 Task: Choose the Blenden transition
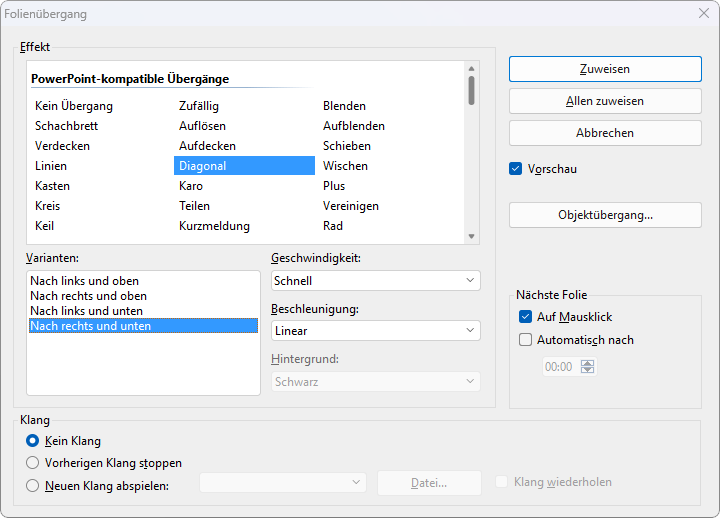point(344,106)
